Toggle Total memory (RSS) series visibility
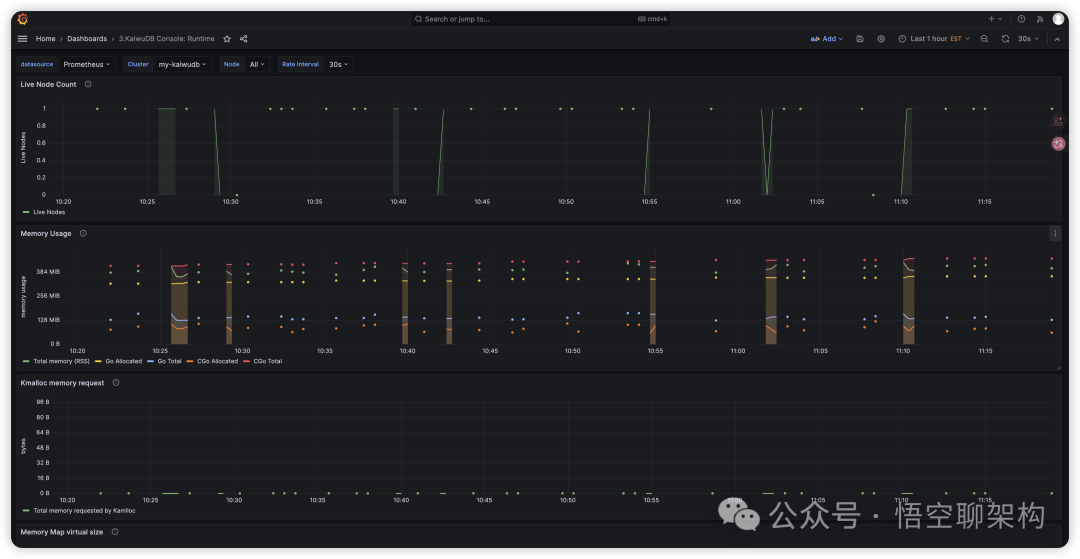 tap(60, 361)
